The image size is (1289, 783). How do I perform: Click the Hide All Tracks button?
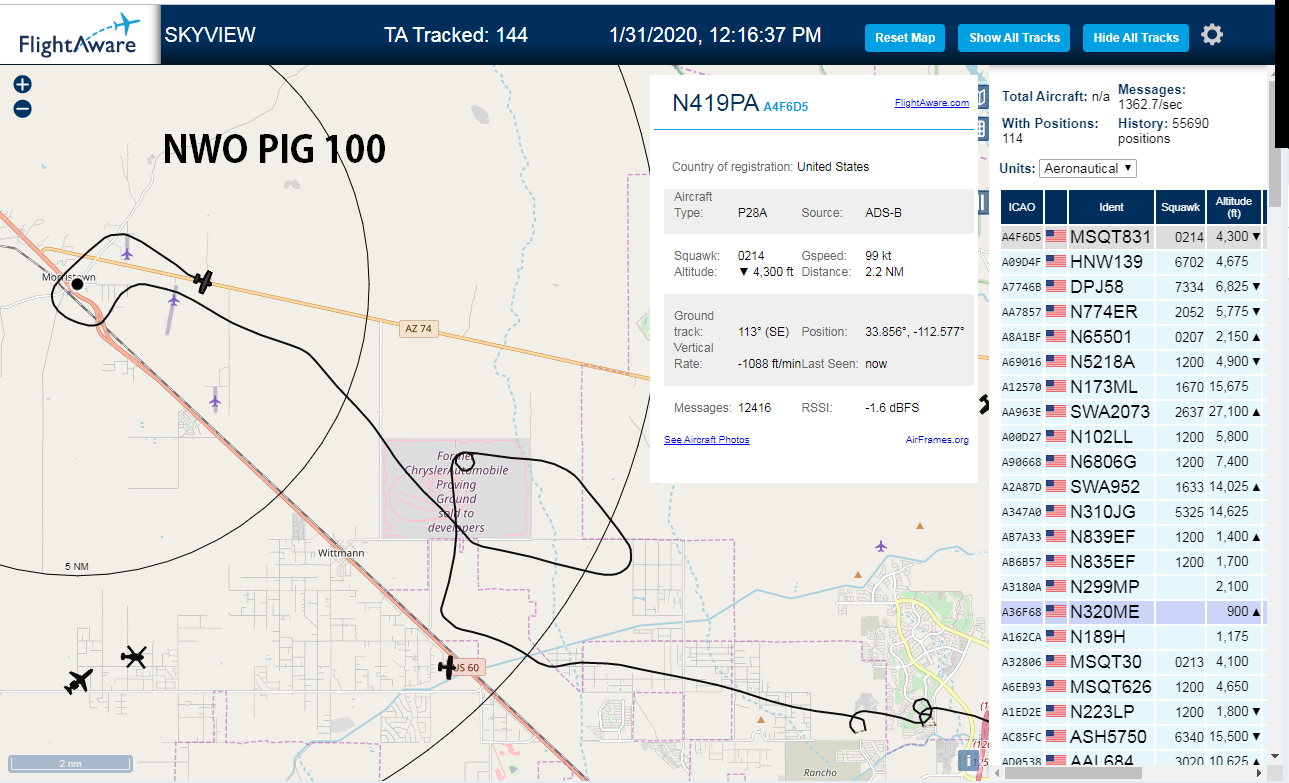tap(1136, 38)
